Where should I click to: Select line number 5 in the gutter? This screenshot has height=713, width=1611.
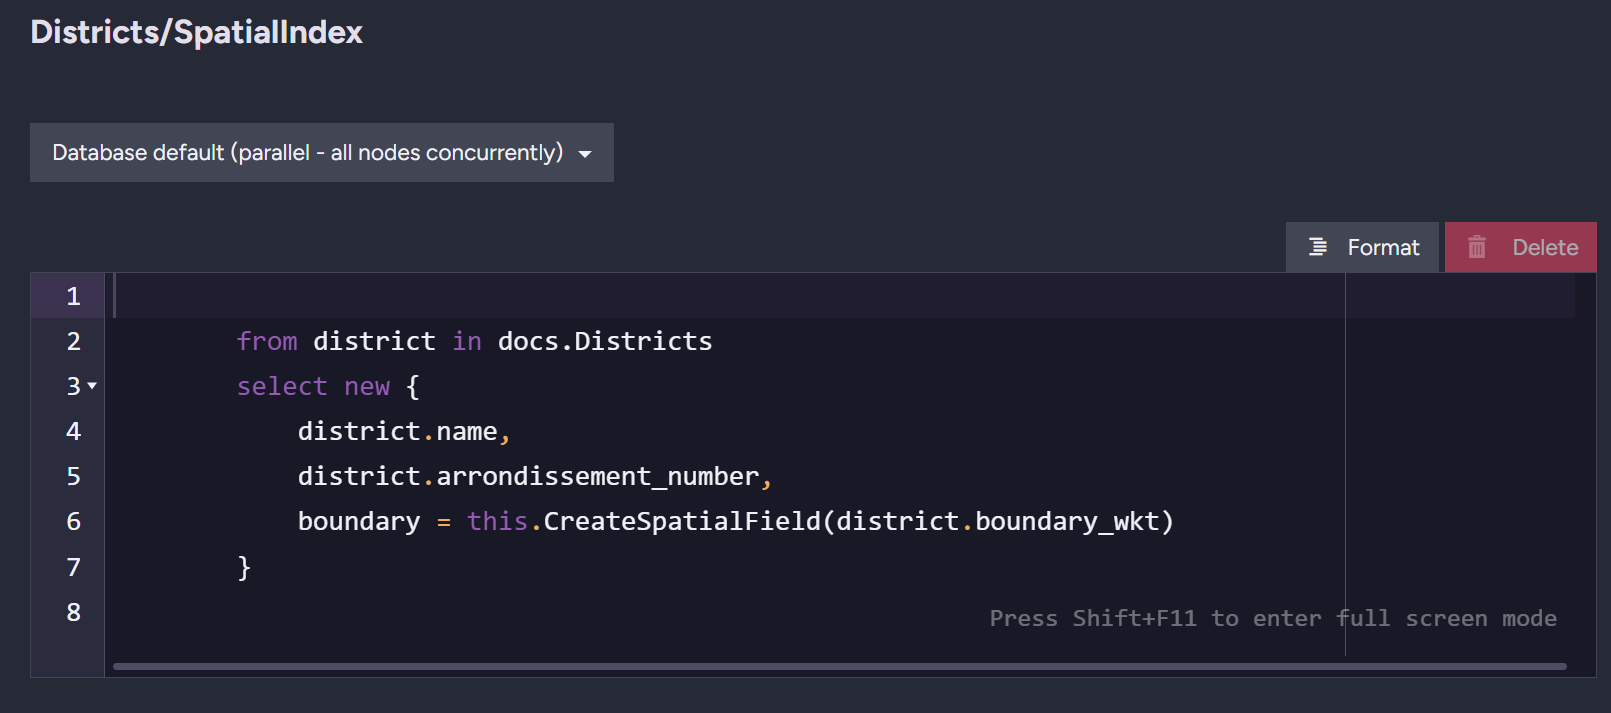coord(73,477)
